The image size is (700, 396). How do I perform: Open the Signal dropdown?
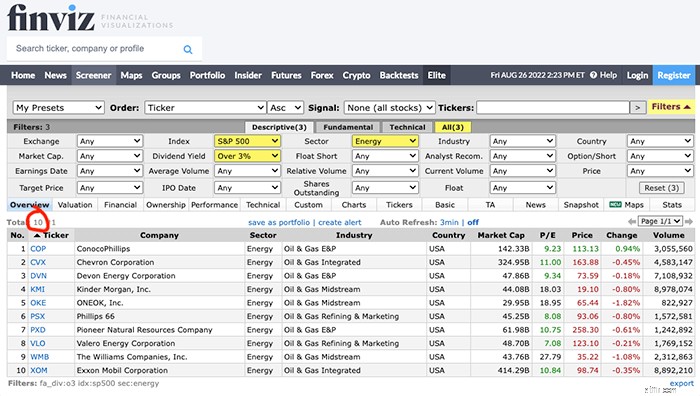(389, 108)
